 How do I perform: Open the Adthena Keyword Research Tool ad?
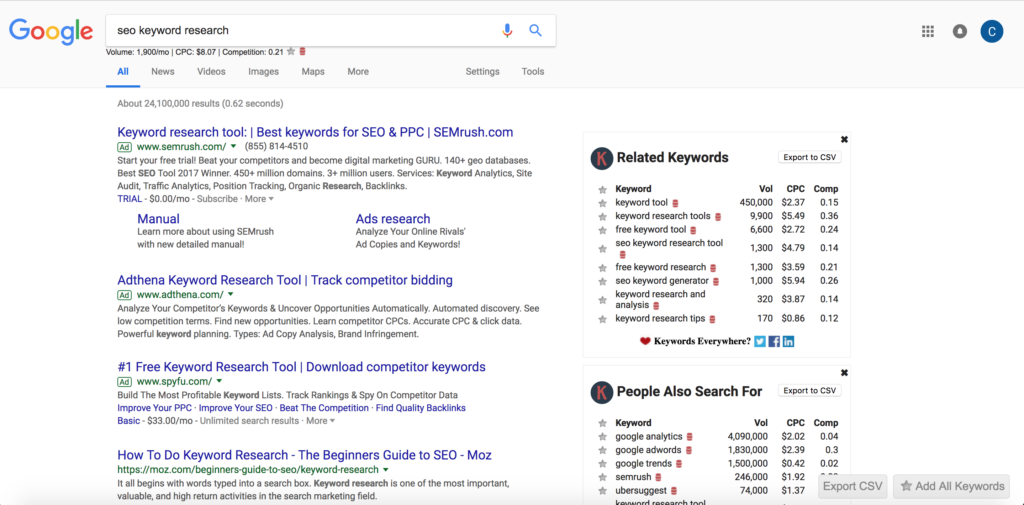285,280
